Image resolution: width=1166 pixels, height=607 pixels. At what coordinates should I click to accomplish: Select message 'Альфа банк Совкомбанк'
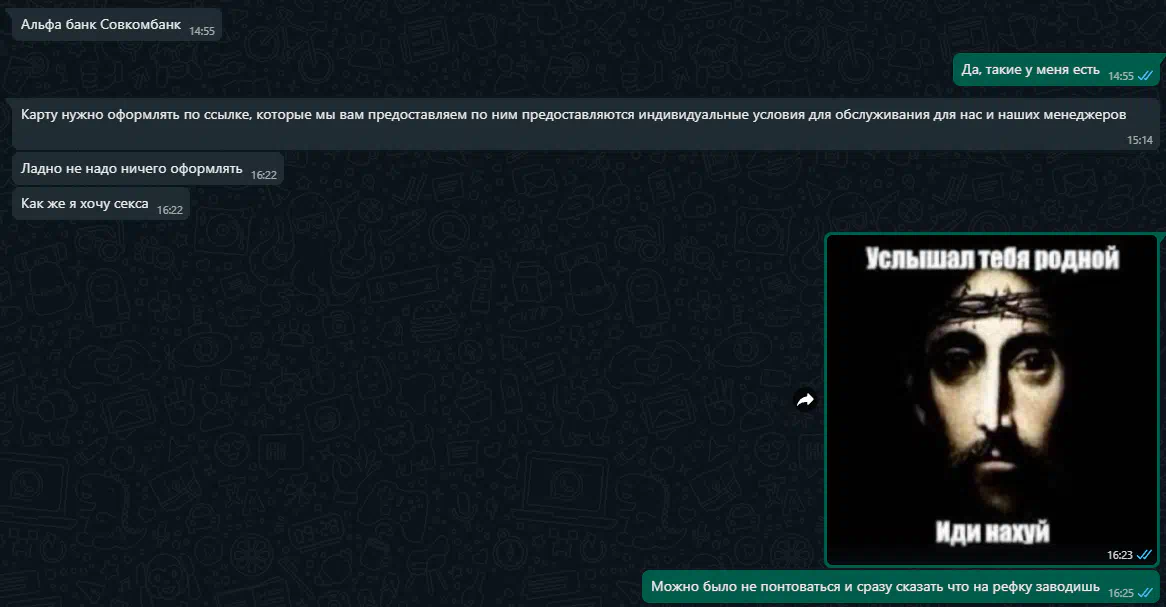117,25
